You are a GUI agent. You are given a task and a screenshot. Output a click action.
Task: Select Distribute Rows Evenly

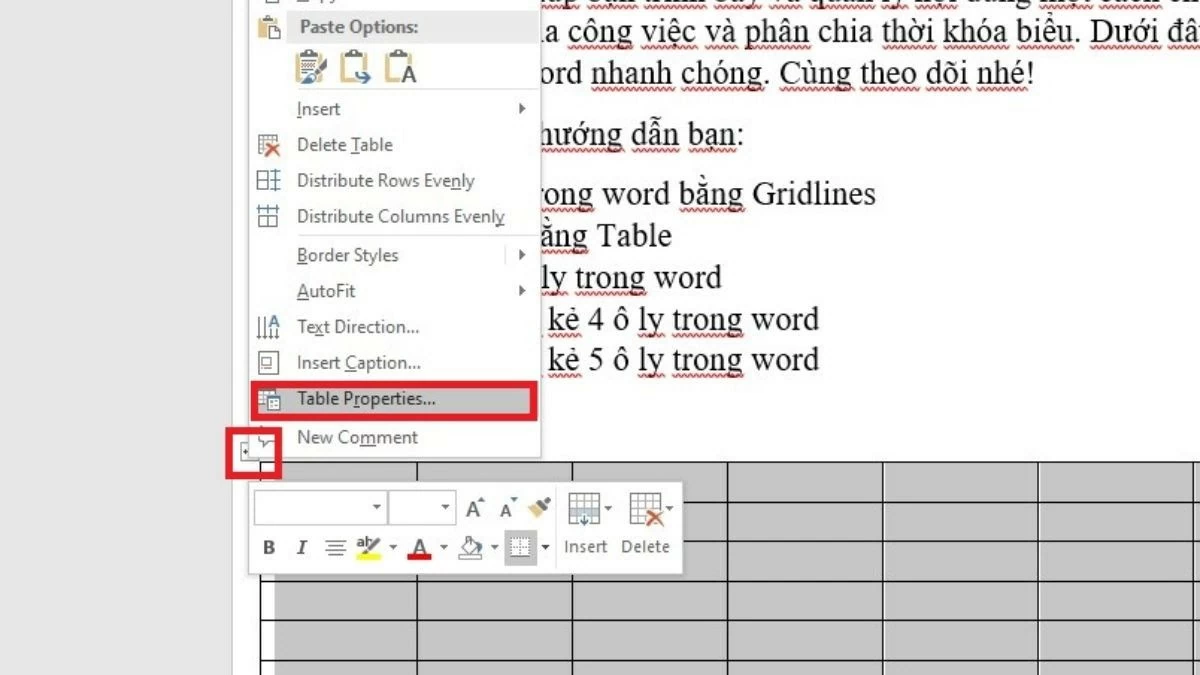(386, 180)
